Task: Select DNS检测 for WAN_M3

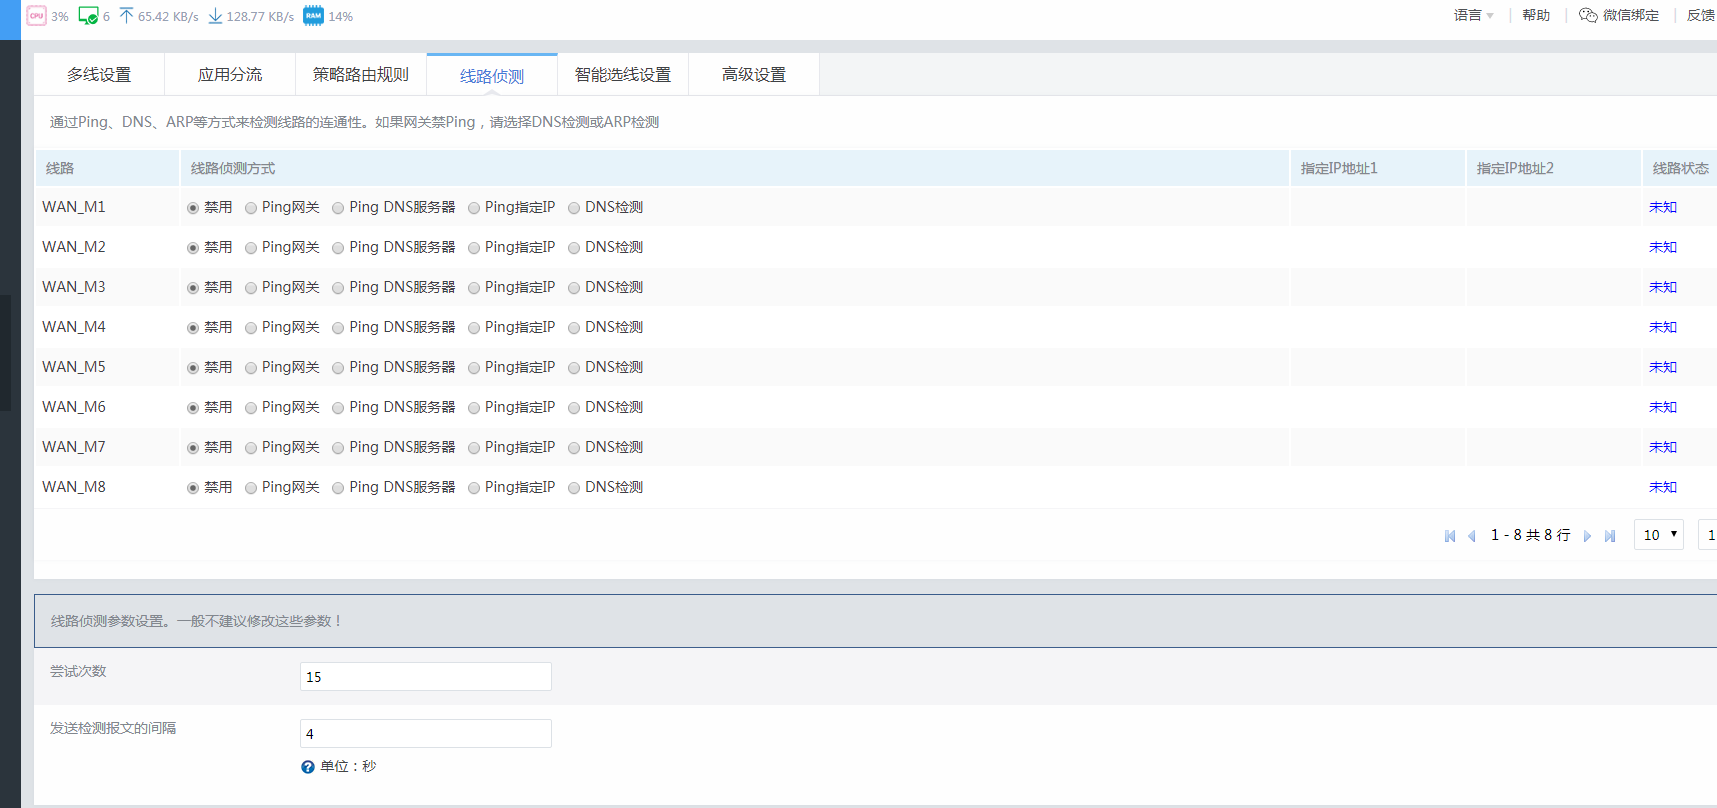Action: 574,288
